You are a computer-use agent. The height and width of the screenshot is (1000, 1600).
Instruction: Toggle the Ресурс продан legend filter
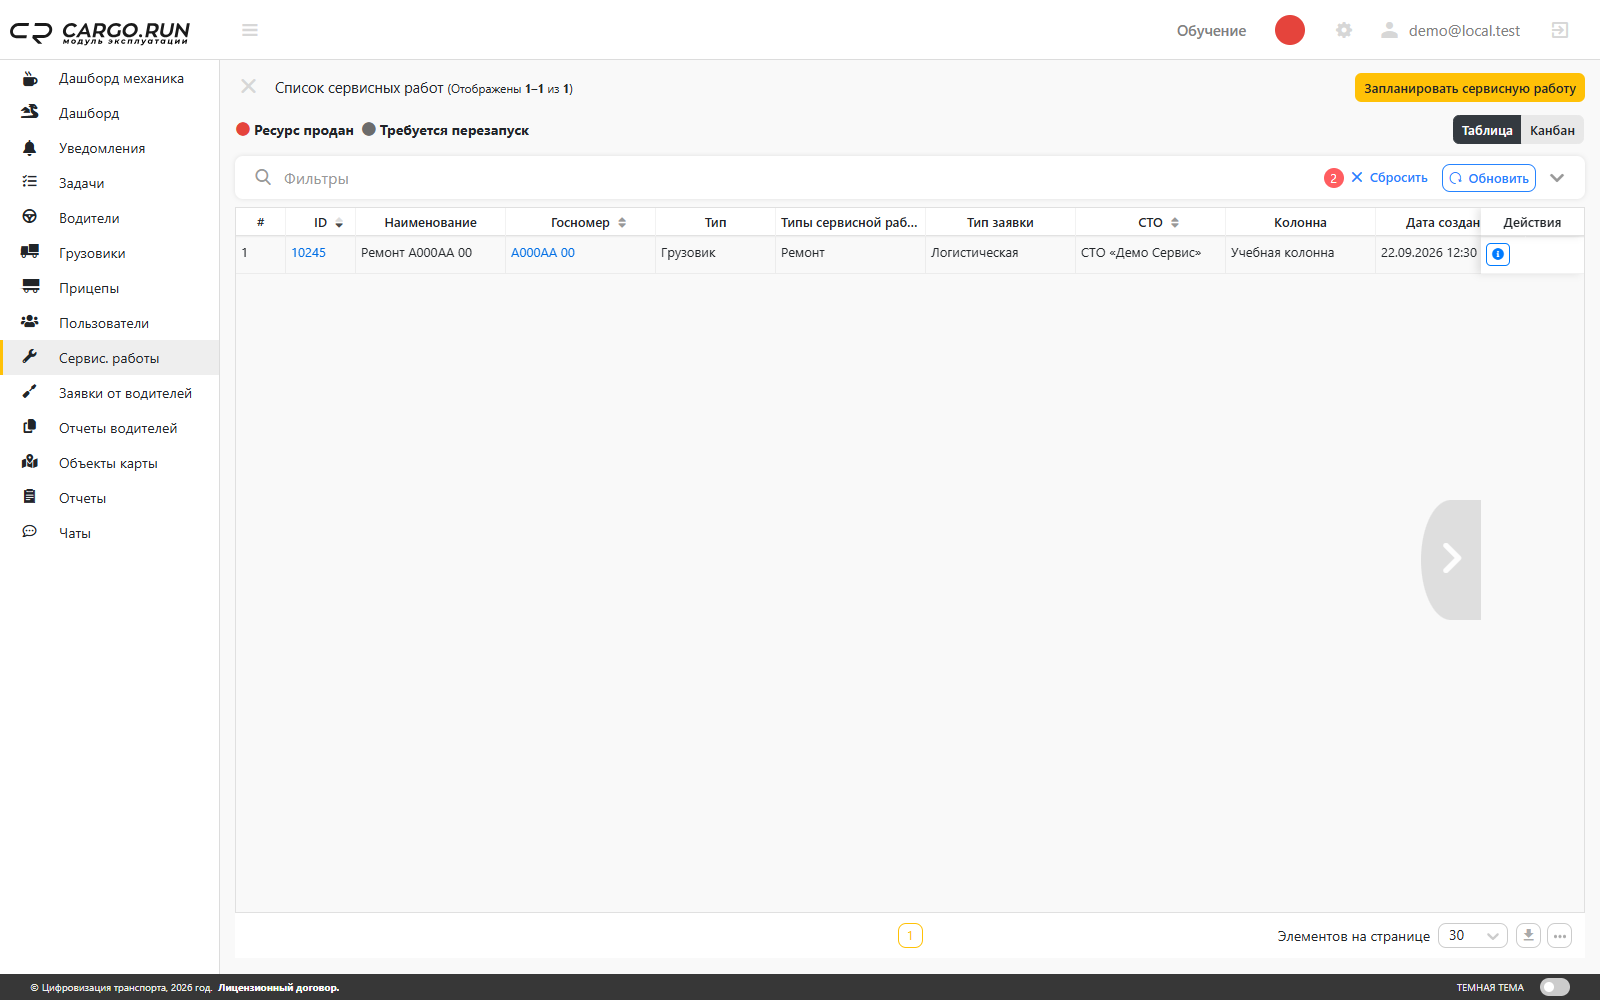tap(295, 130)
